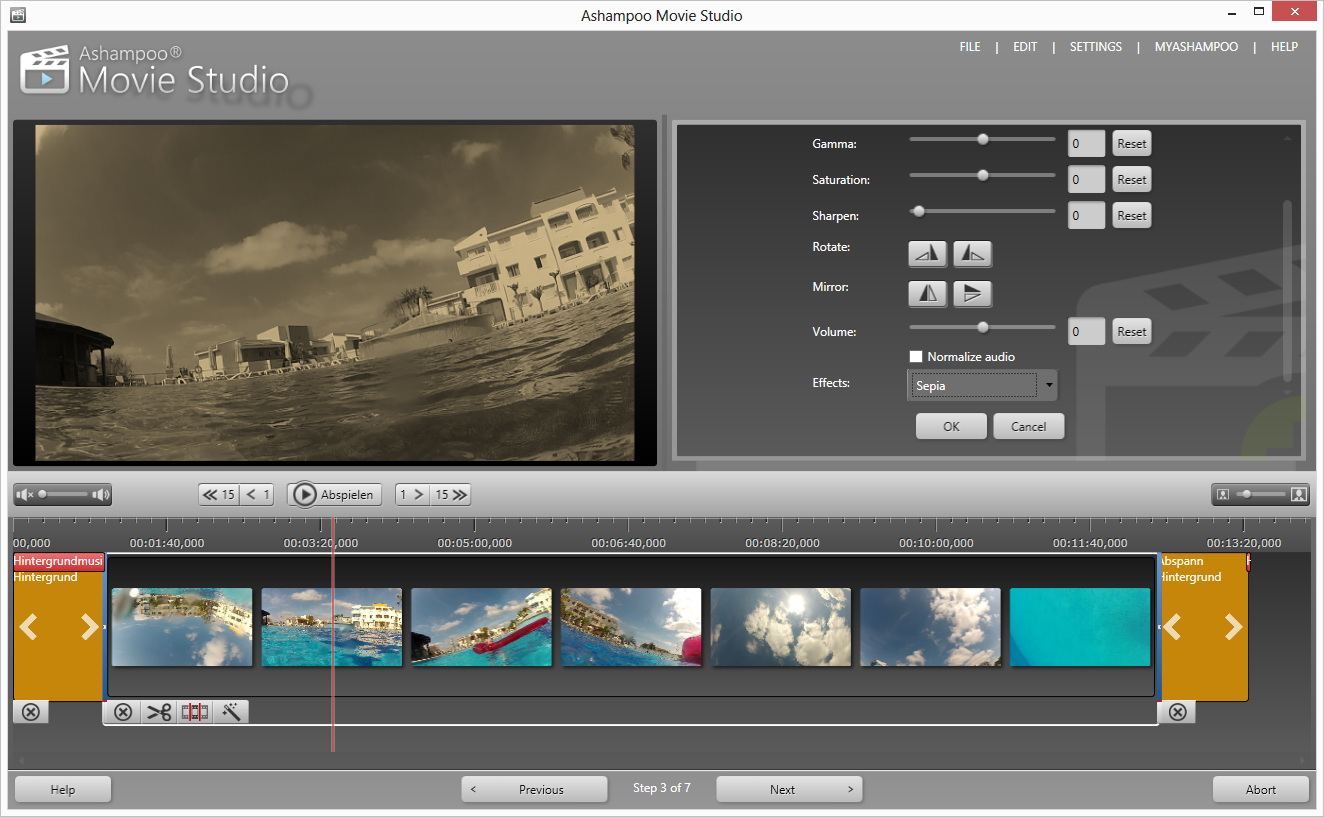Screen dimensions: 1324x817
Task: Click the left arrow on the Hintergrund intro clip
Action: coord(29,627)
